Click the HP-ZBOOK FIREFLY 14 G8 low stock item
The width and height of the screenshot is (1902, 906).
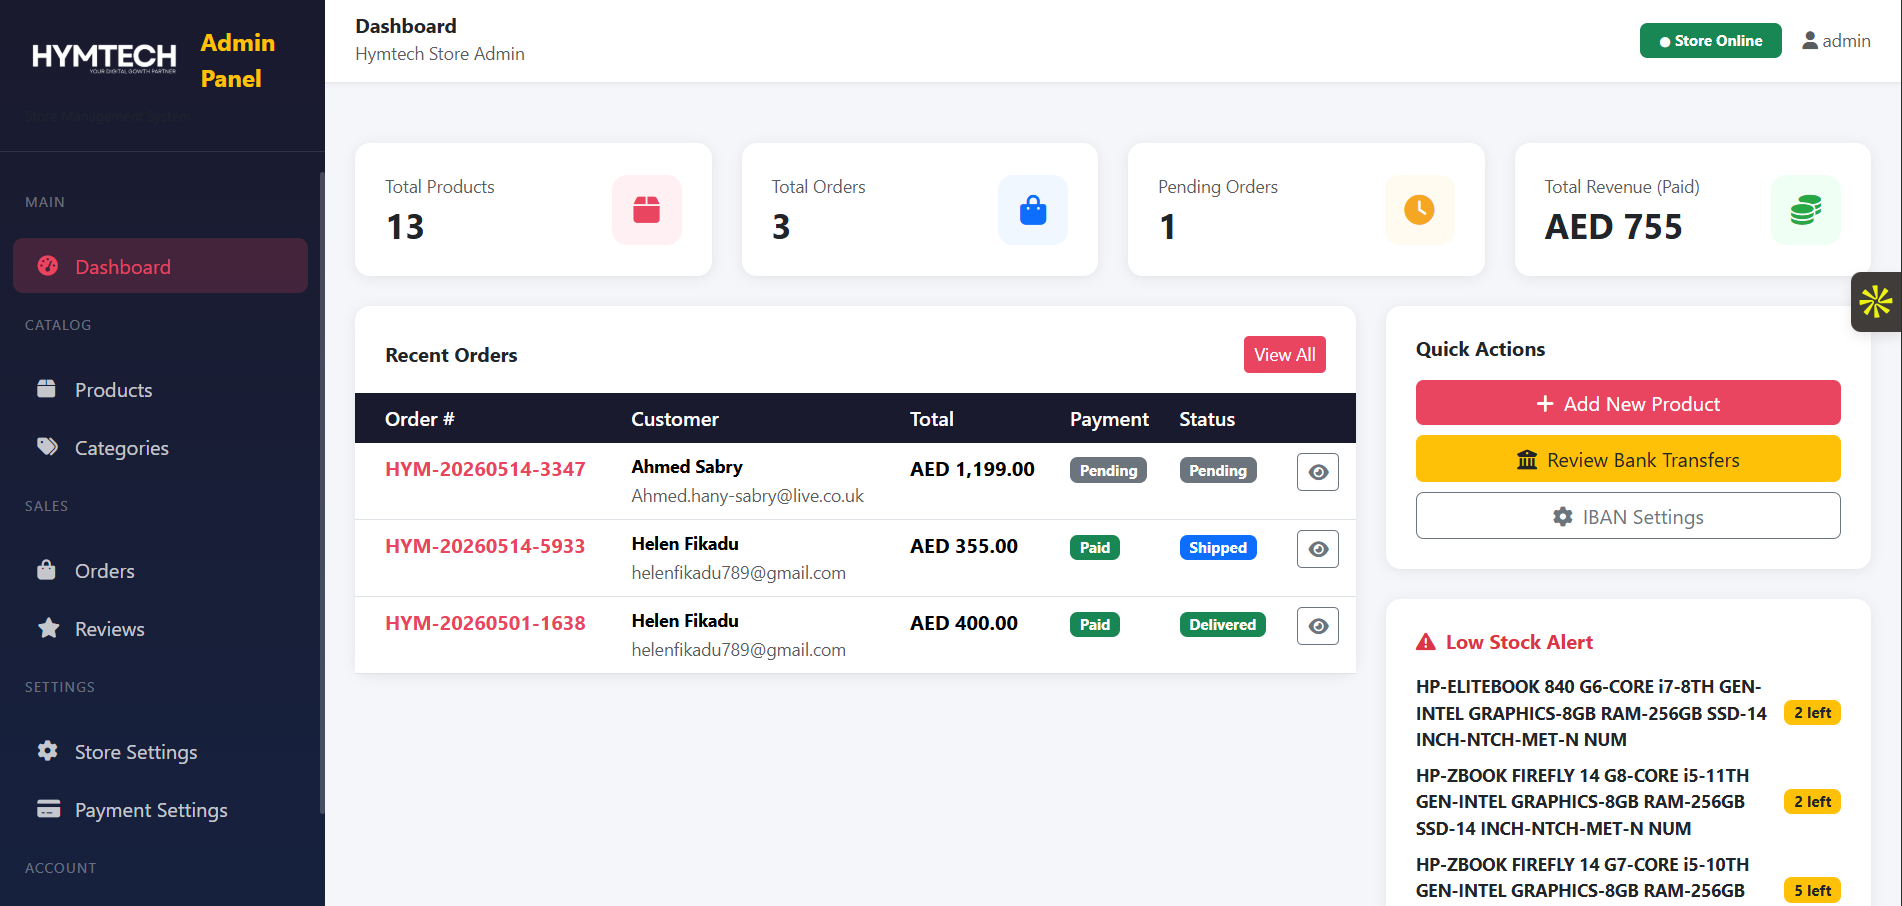pyautogui.click(x=1583, y=802)
